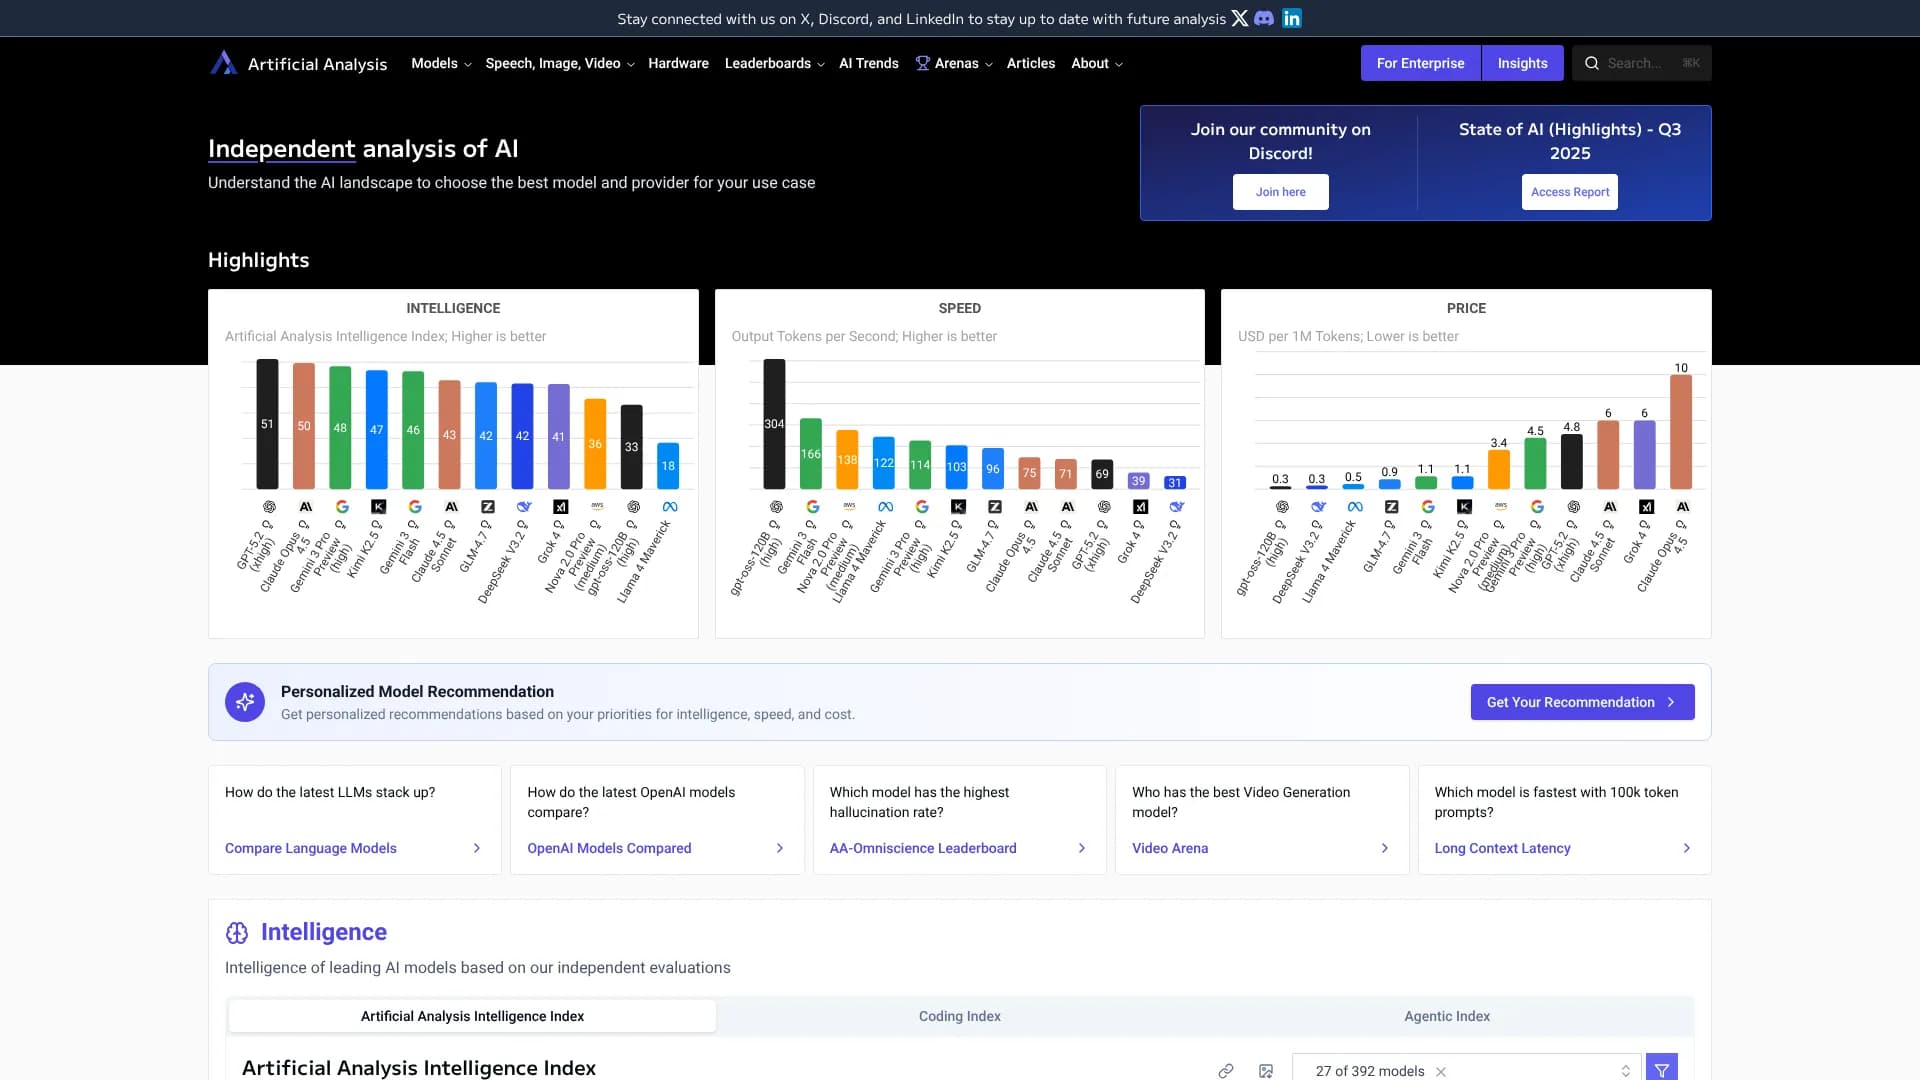Click the LinkedIn icon in top banner
This screenshot has width=1920, height=1080.
(x=1292, y=18)
